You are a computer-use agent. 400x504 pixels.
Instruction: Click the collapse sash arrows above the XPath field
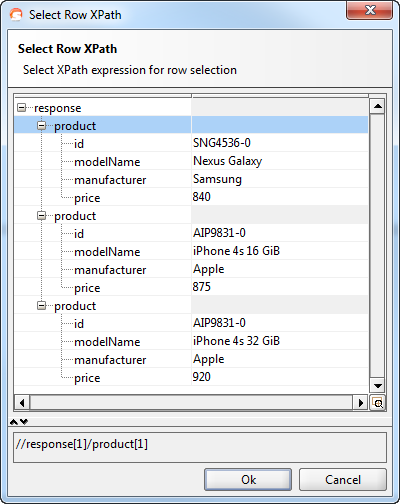point(19,422)
